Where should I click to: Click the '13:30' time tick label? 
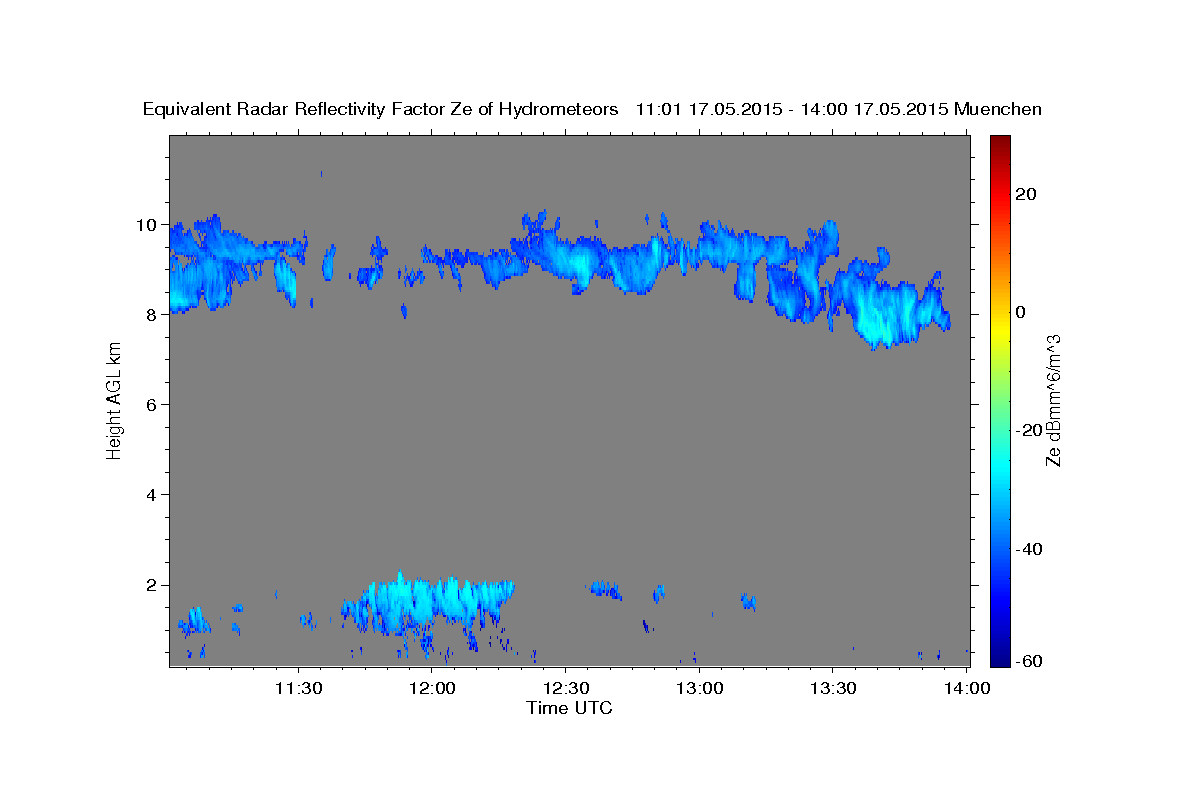pos(833,688)
